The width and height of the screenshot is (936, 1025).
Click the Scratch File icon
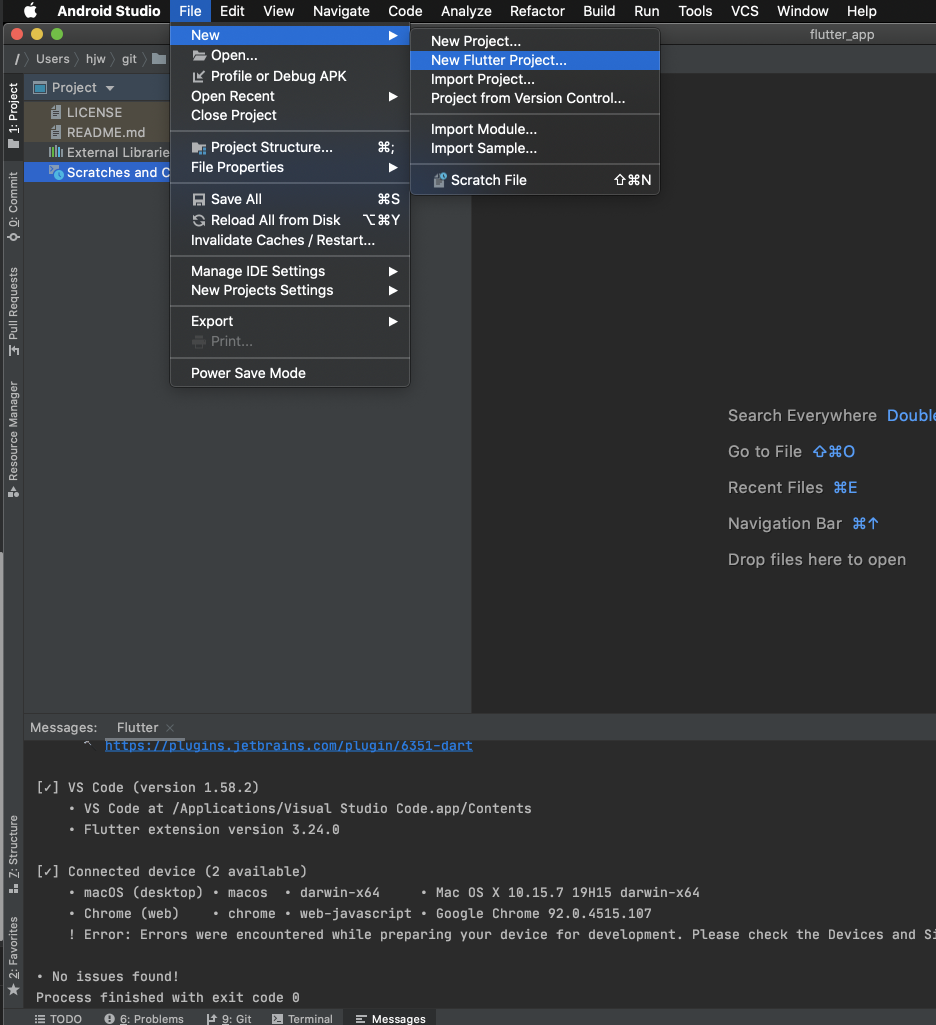[440, 180]
